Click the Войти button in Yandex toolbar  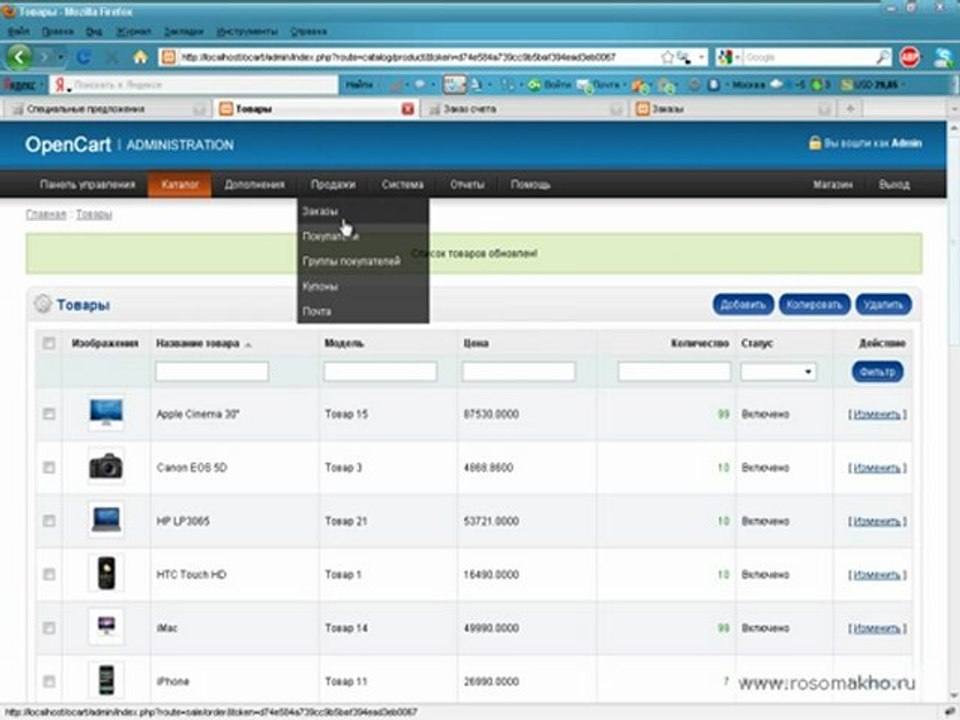tap(550, 84)
